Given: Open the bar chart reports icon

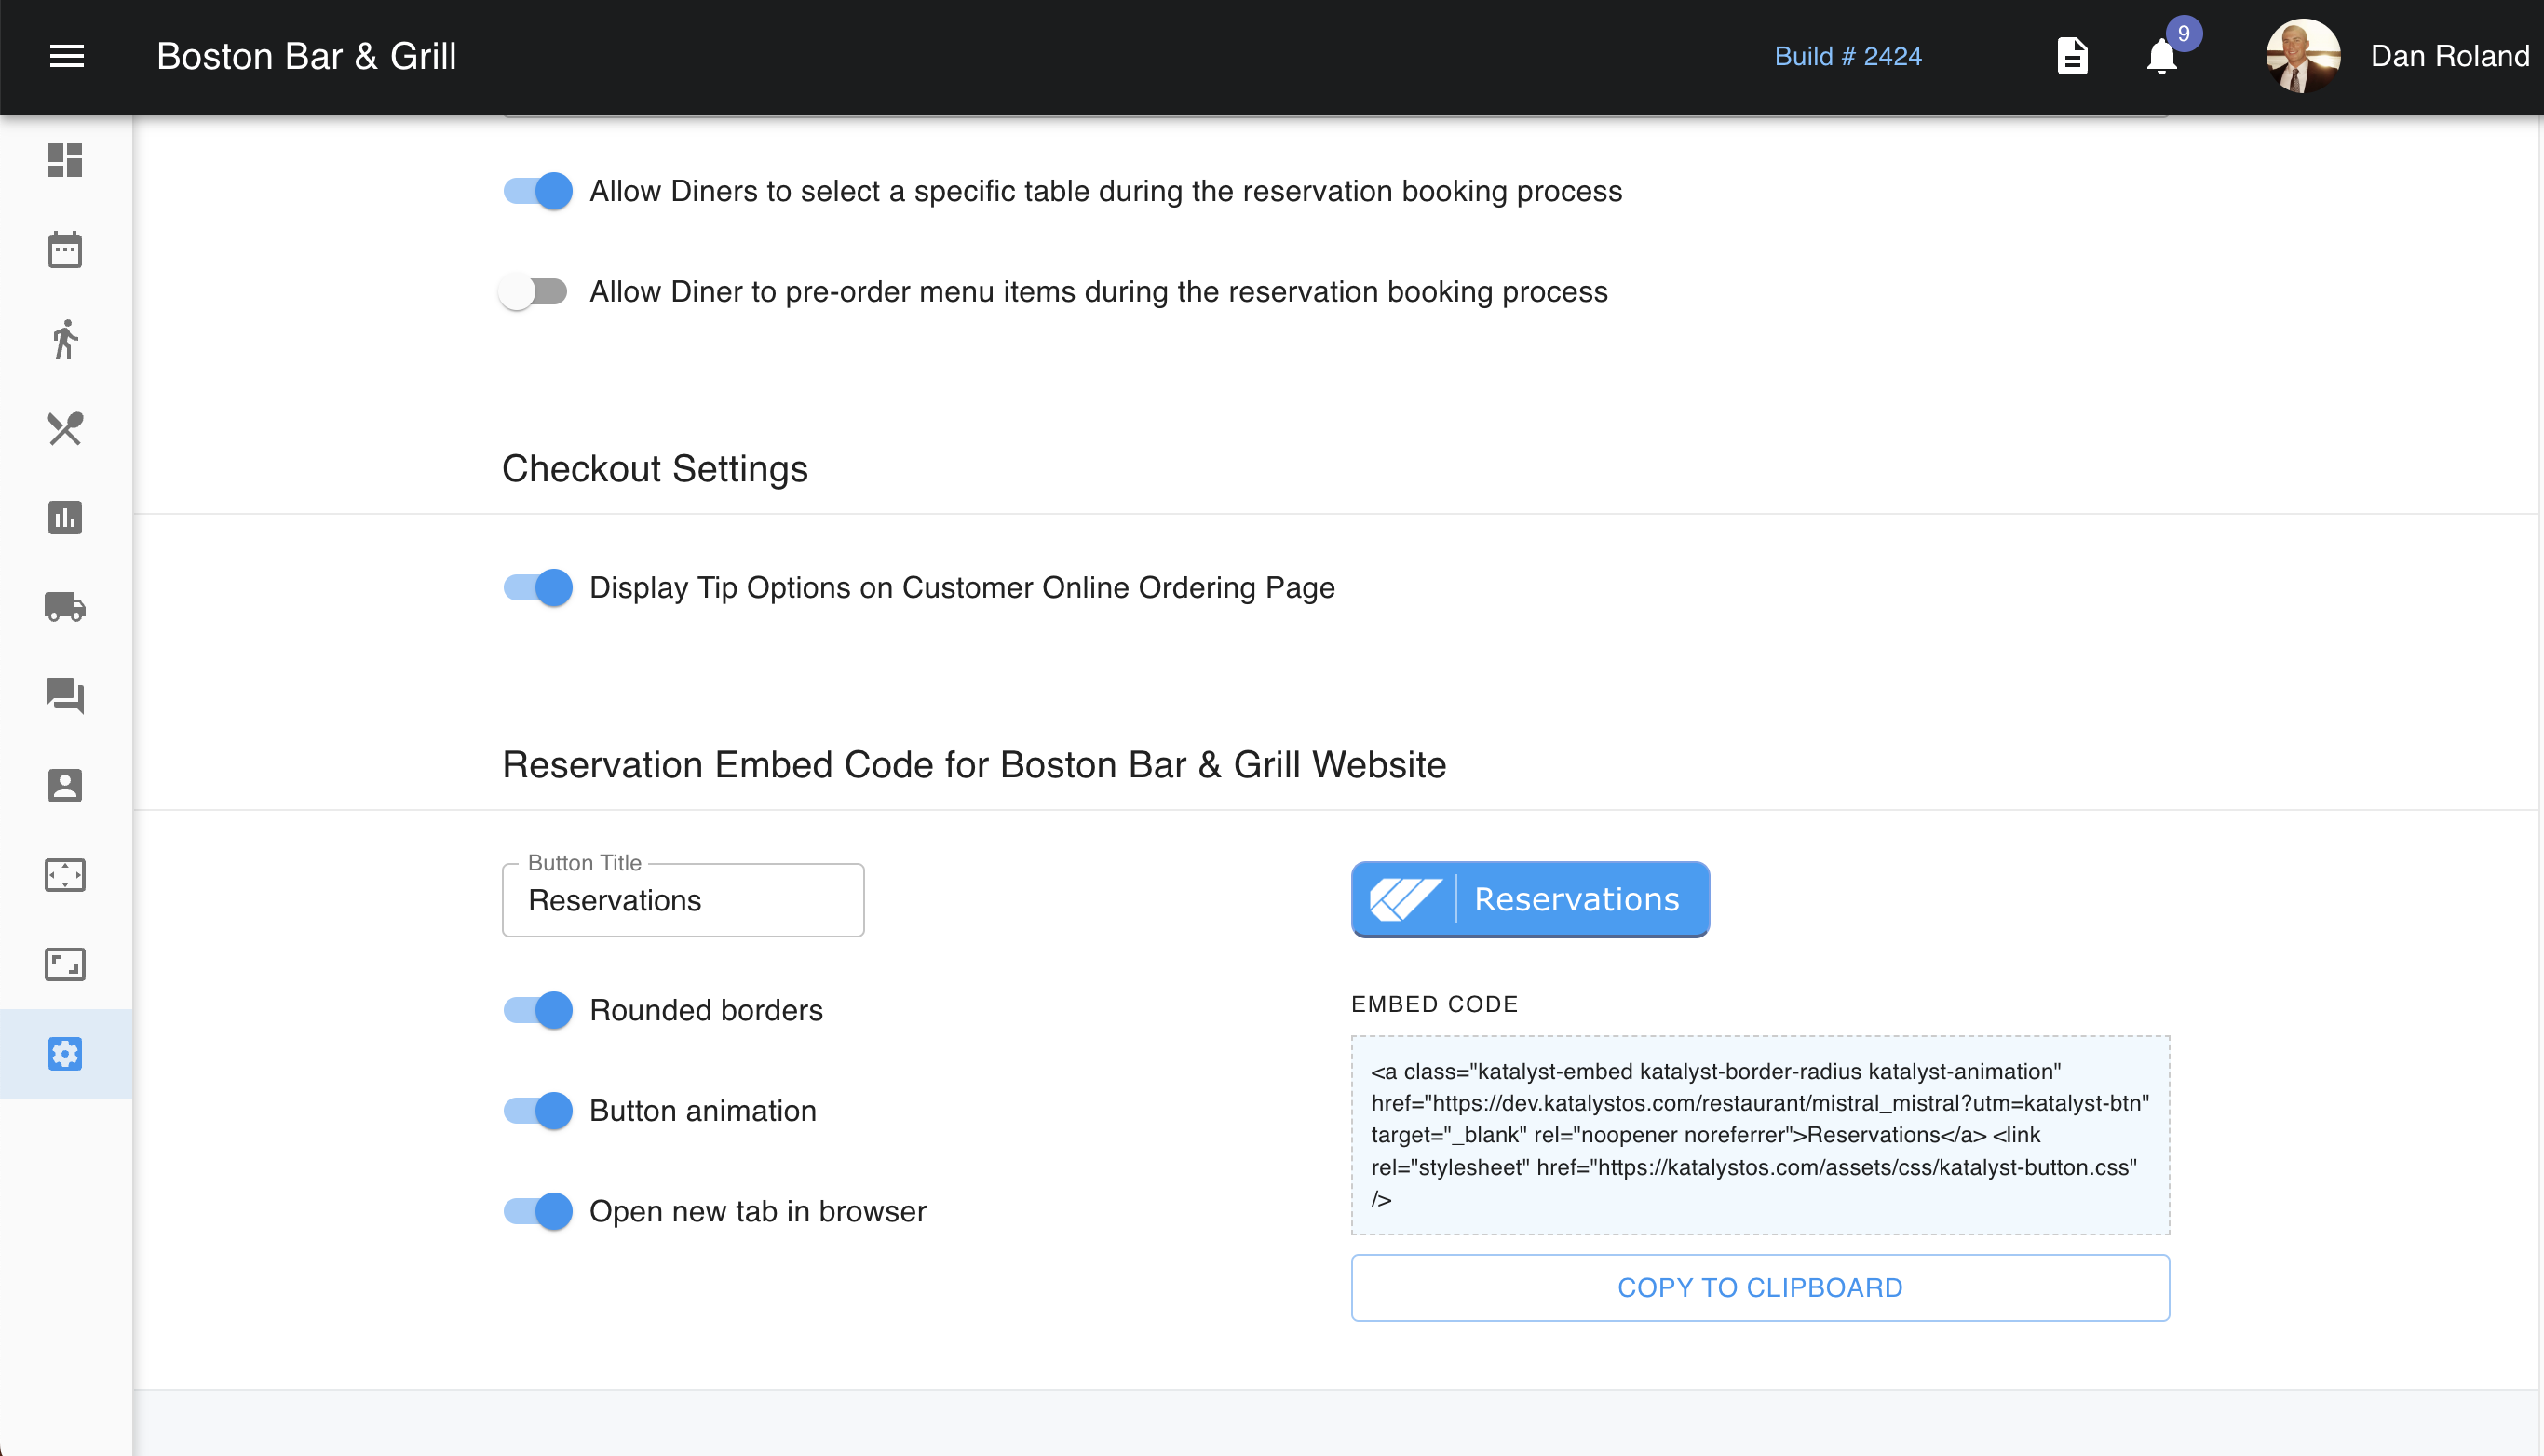Looking at the screenshot, I should [x=65, y=518].
